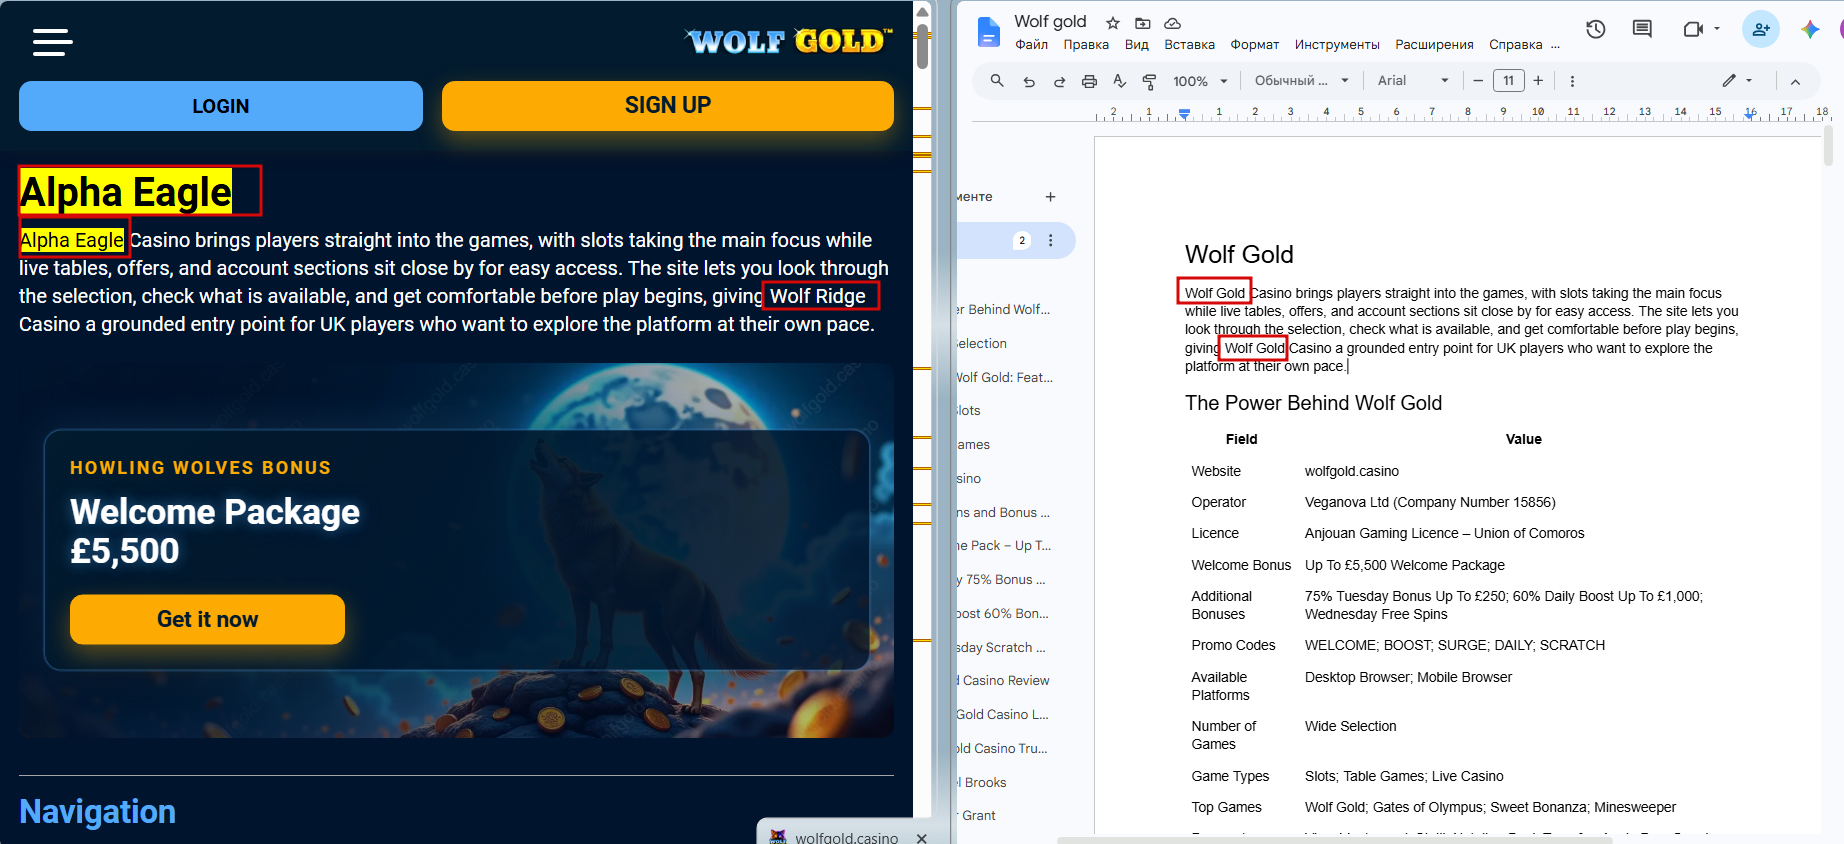Click the font size input field
The width and height of the screenshot is (1844, 844).
point(1508,81)
